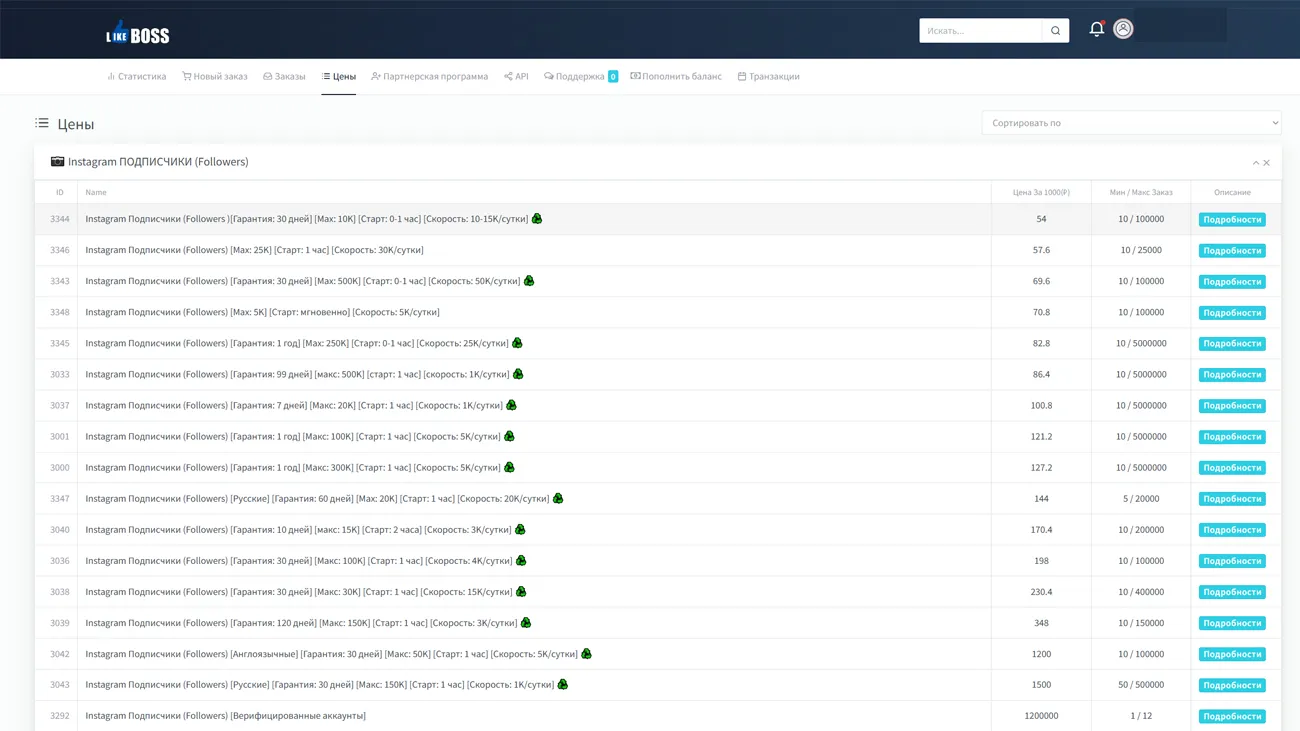Focus the Искать search field
The width and height of the screenshot is (1300, 731).
click(980, 31)
